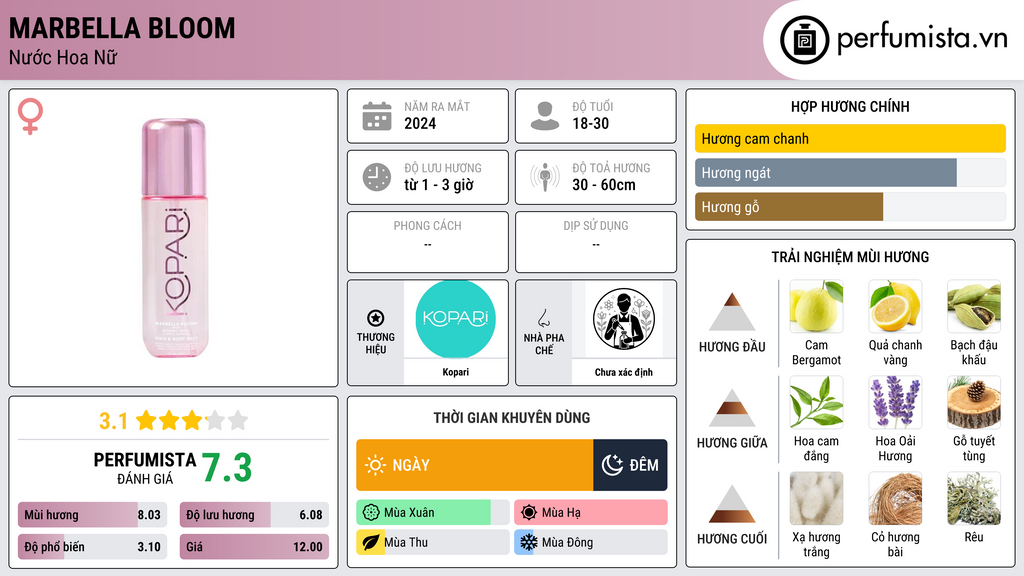Click the Kopari brand name label

[x=455, y=372]
